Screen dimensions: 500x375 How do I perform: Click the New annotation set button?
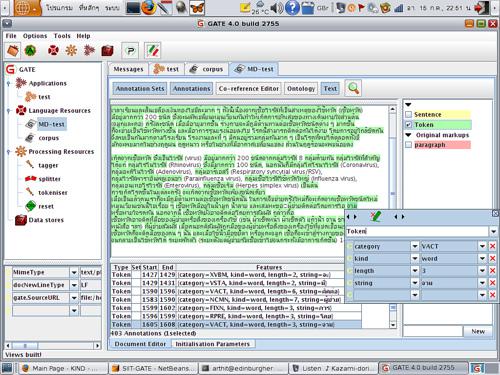coord(478,331)
